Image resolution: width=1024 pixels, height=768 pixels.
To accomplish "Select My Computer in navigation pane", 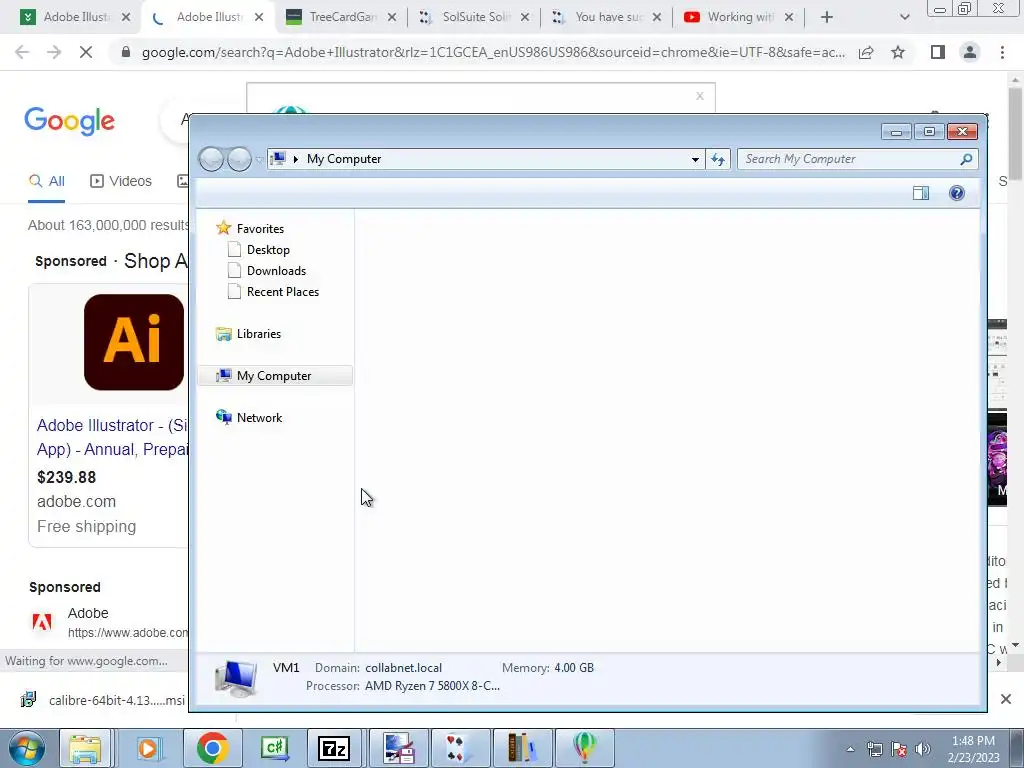I will click(275, 376).
